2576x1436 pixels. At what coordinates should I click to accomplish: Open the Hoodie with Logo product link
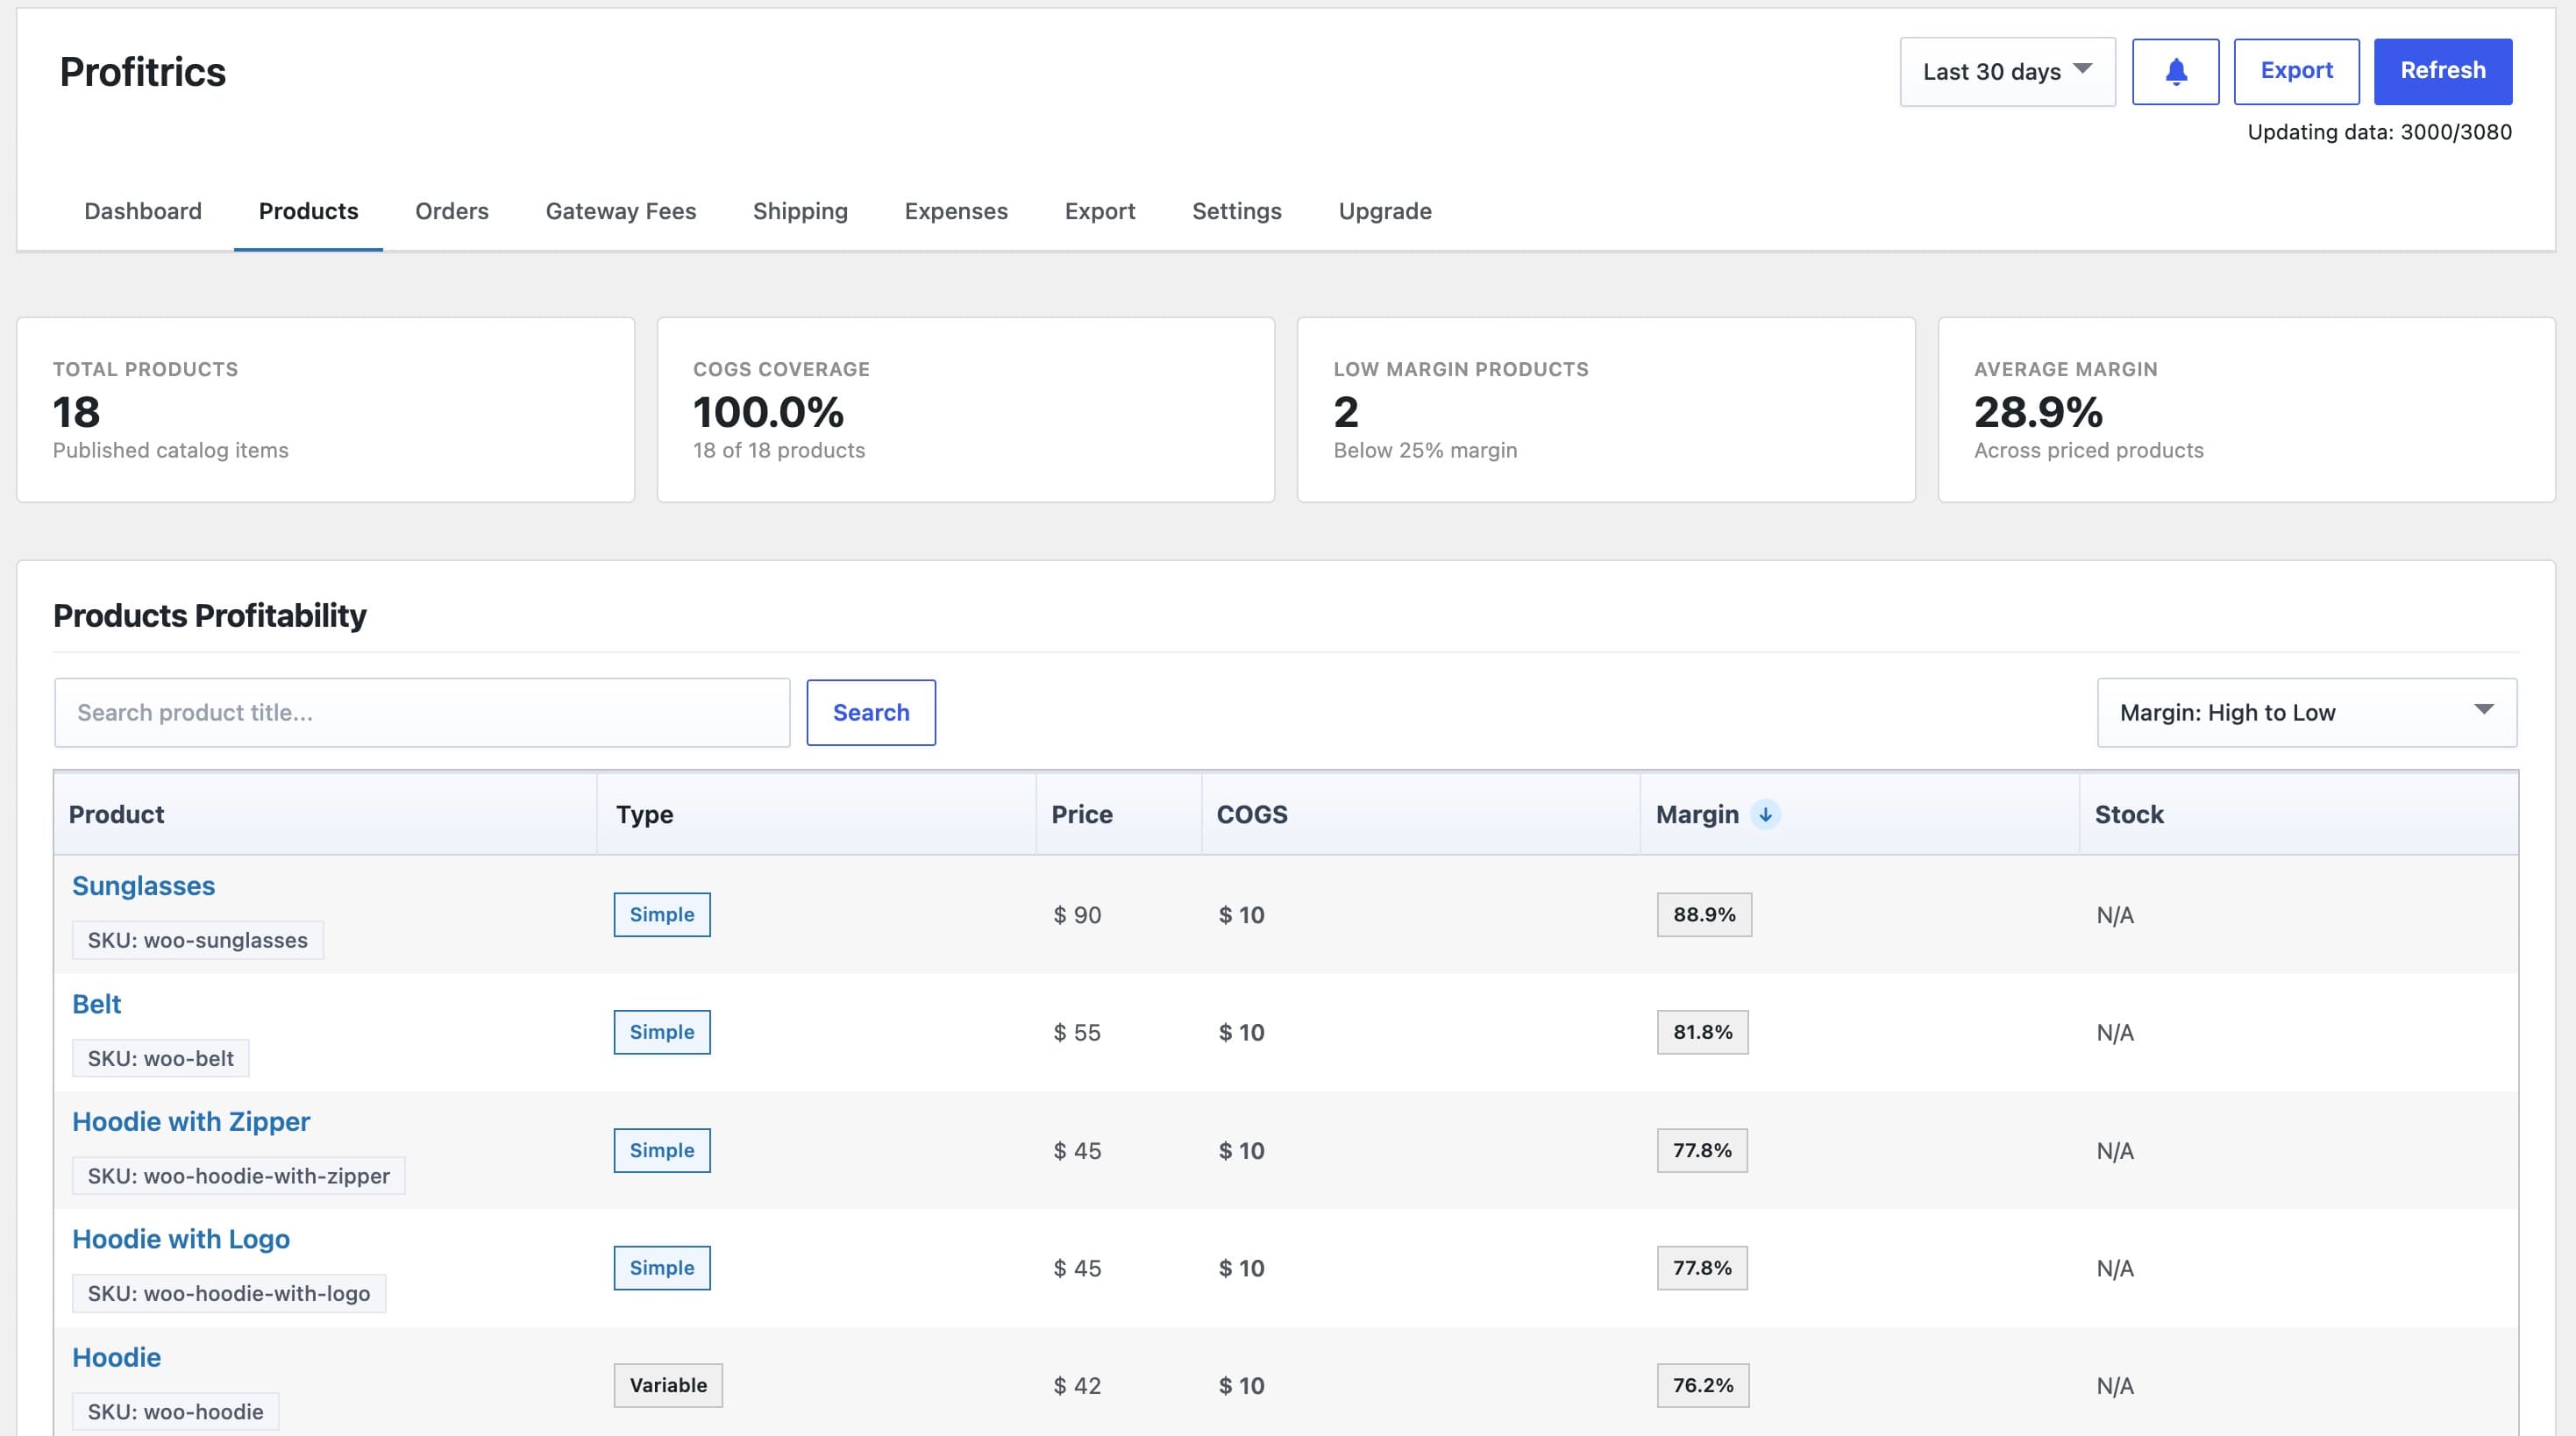(x=181, y=1239)
